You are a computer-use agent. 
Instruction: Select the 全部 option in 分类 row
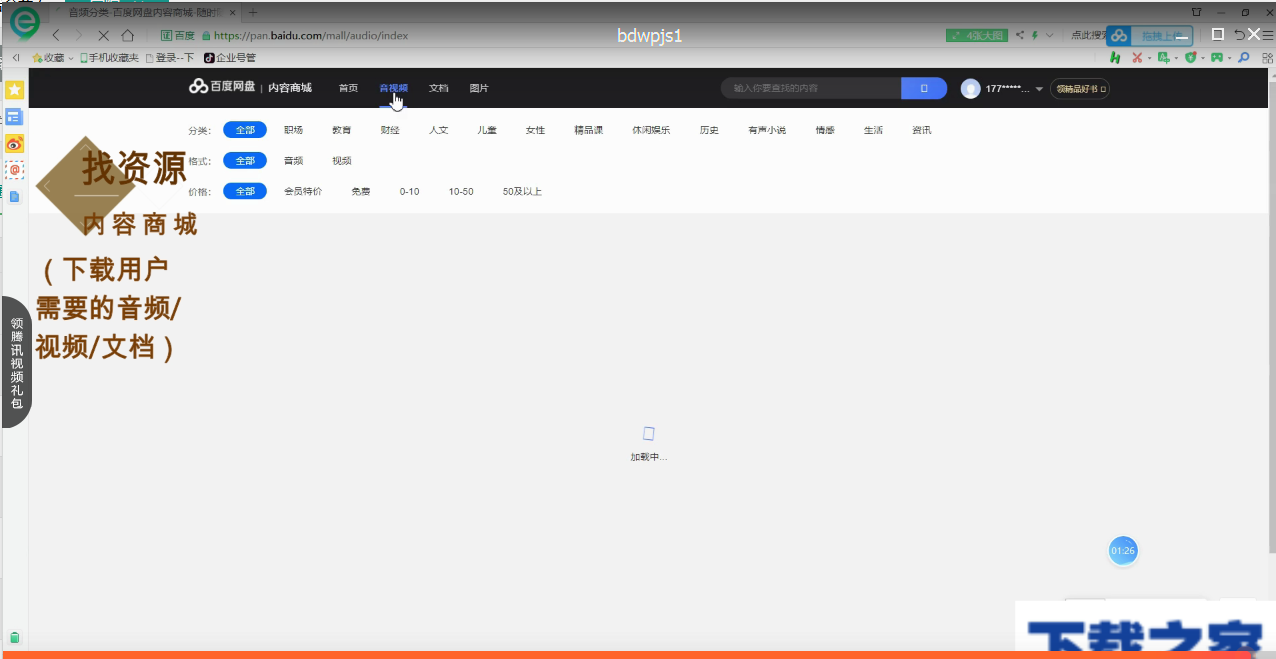[x=245, y=130]
